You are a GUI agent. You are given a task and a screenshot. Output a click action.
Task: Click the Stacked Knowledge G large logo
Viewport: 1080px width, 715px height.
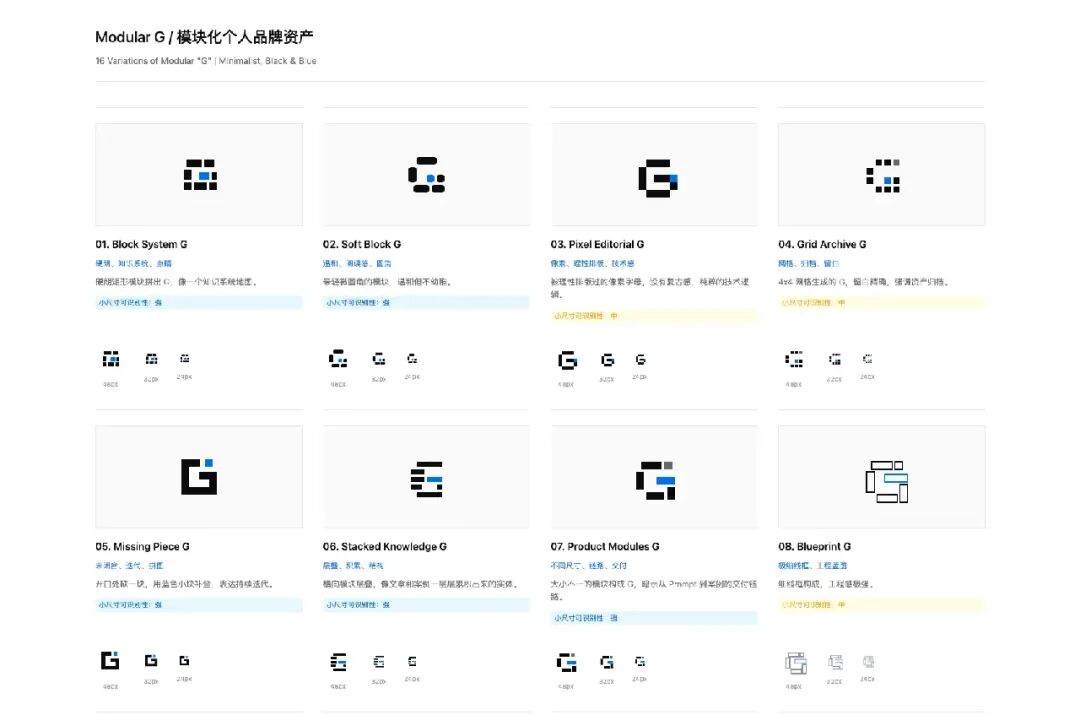tap(426, 479)
